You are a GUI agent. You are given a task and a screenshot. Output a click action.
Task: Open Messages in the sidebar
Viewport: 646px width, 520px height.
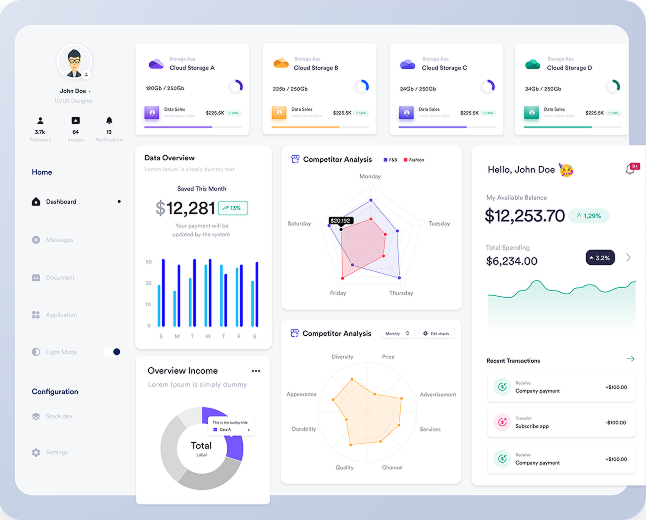coord(59,240)
